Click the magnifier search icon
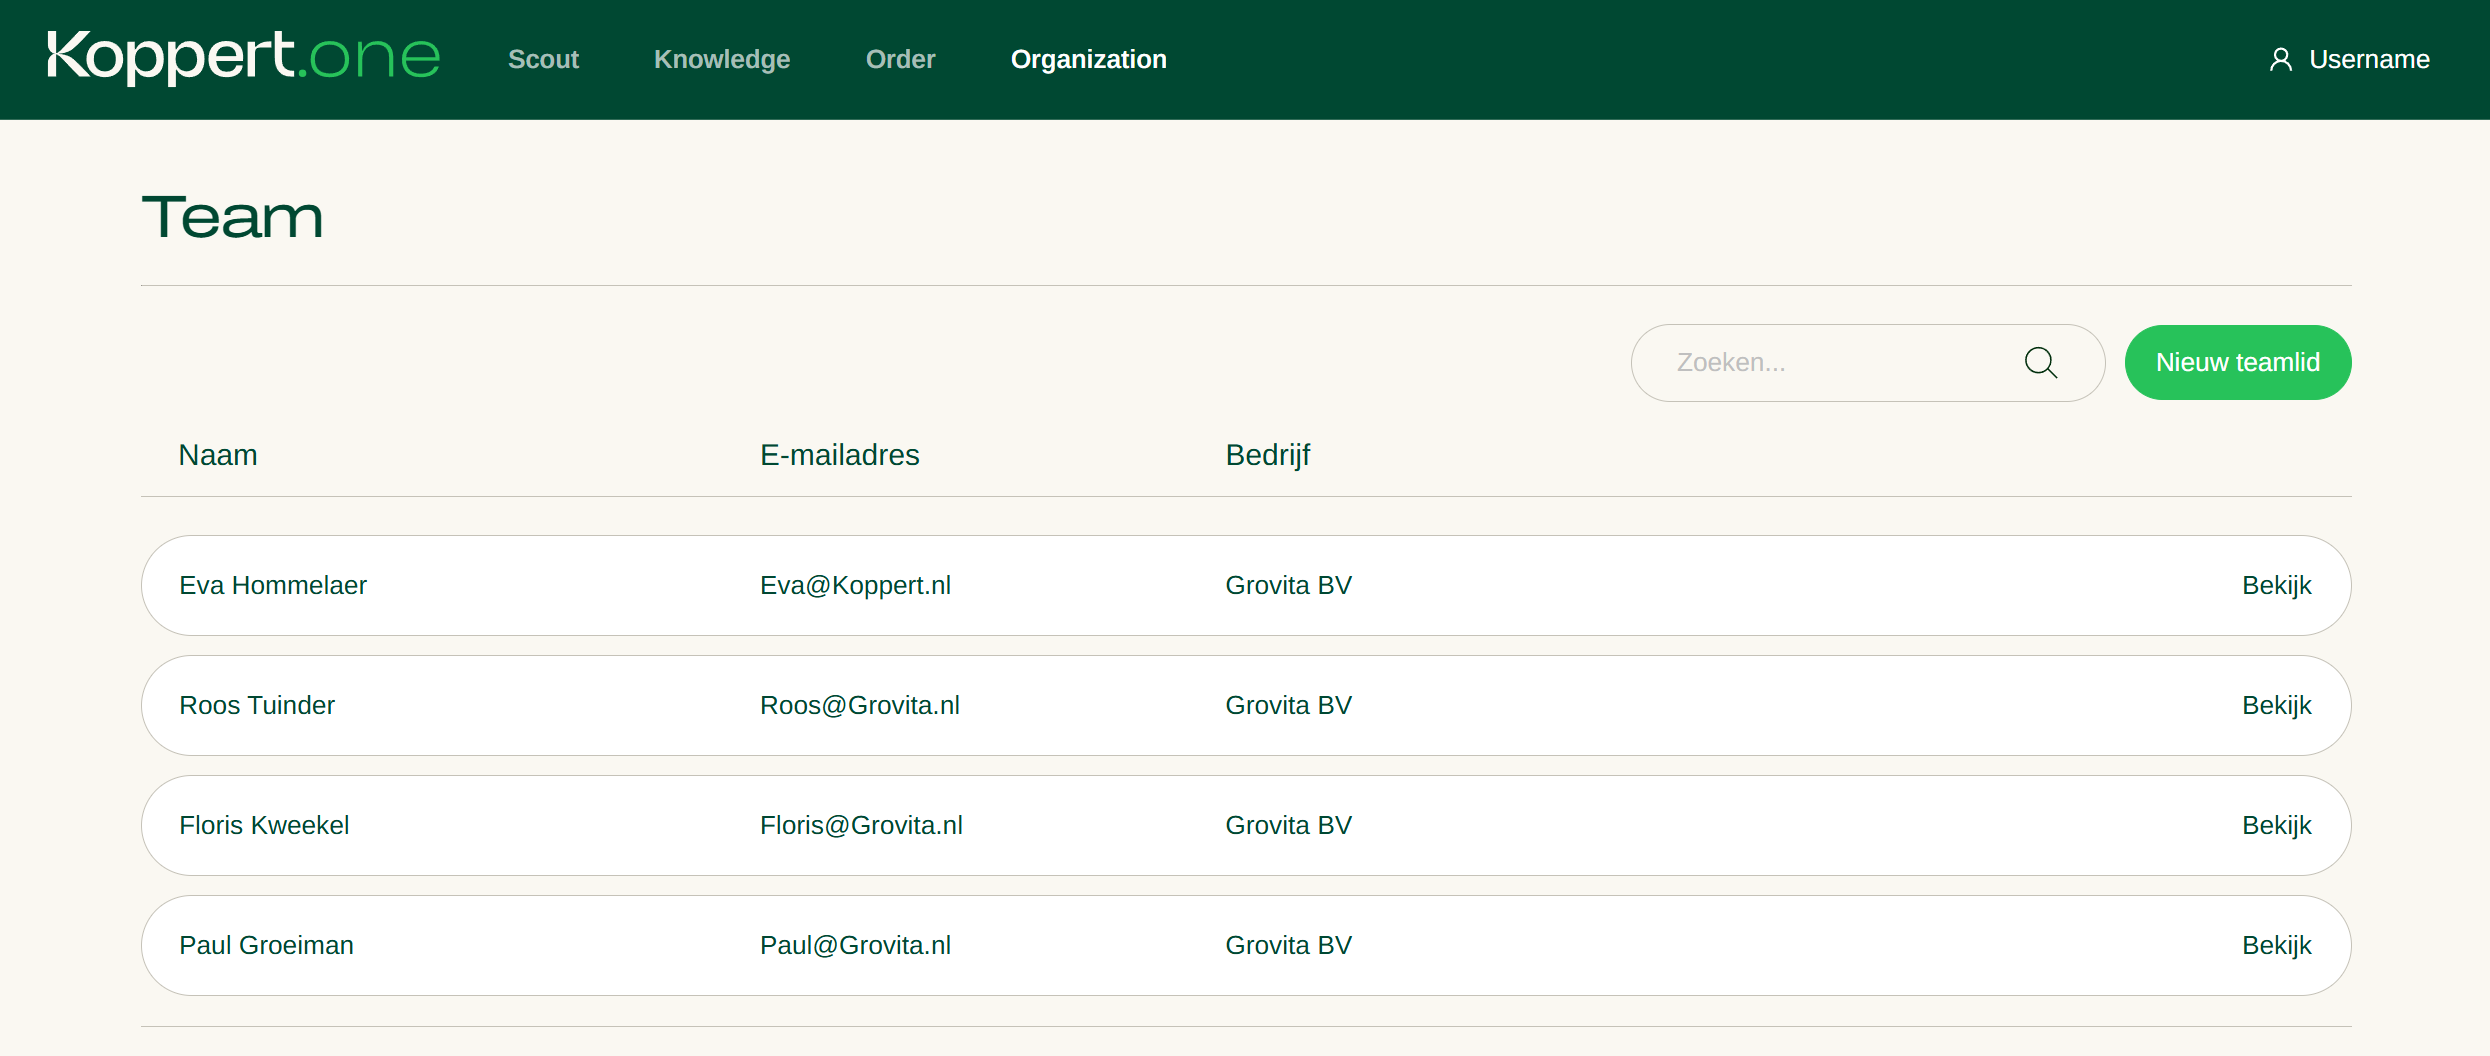The width and height of the screenshot is (2490, 1056). 2041,362
